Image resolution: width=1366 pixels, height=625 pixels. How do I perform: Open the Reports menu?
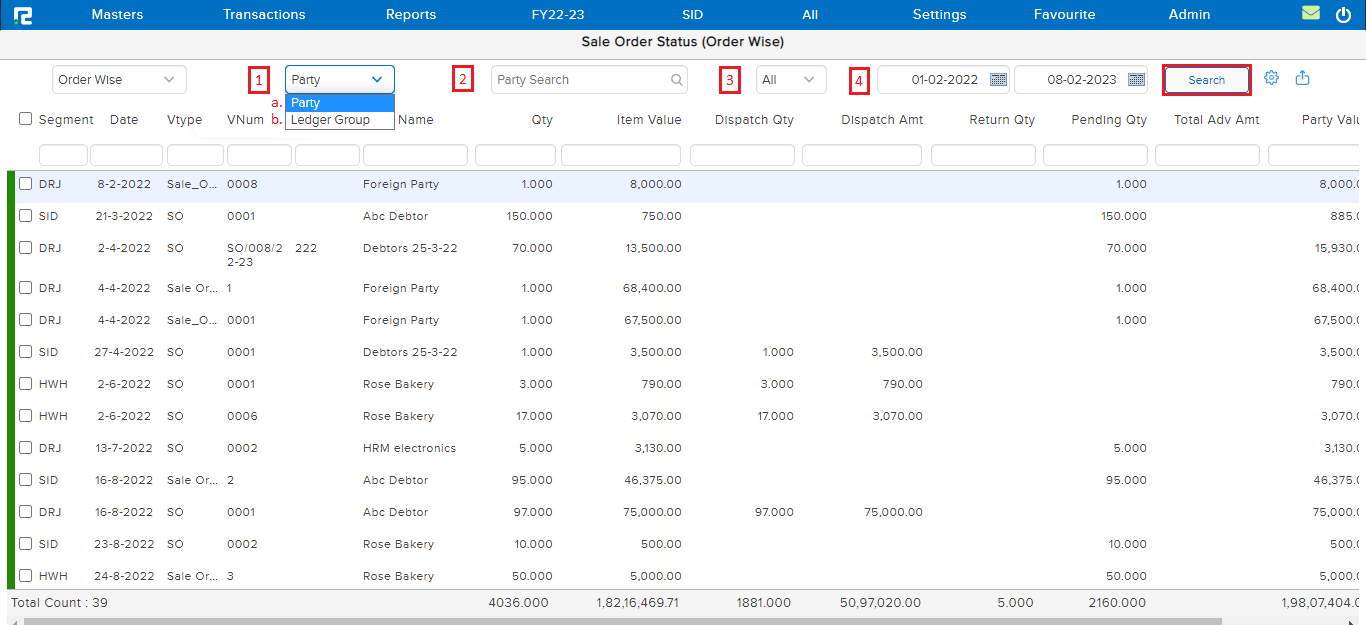pos(410,14)
